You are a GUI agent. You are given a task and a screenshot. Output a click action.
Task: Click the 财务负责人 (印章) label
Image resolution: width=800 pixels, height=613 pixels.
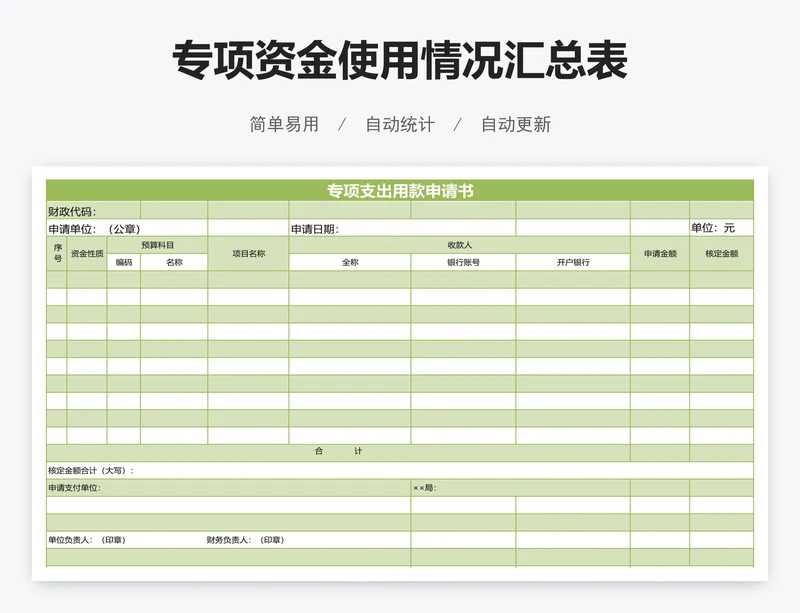coord(245,540)
